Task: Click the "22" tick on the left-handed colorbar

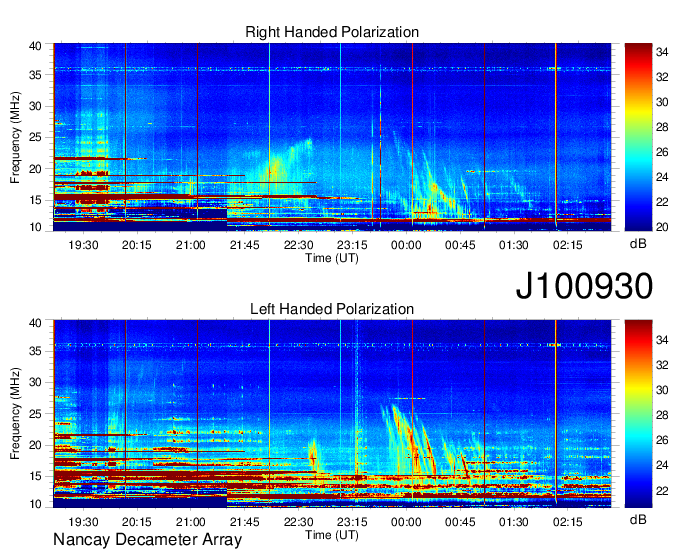Action: click(x=662, y=491)
